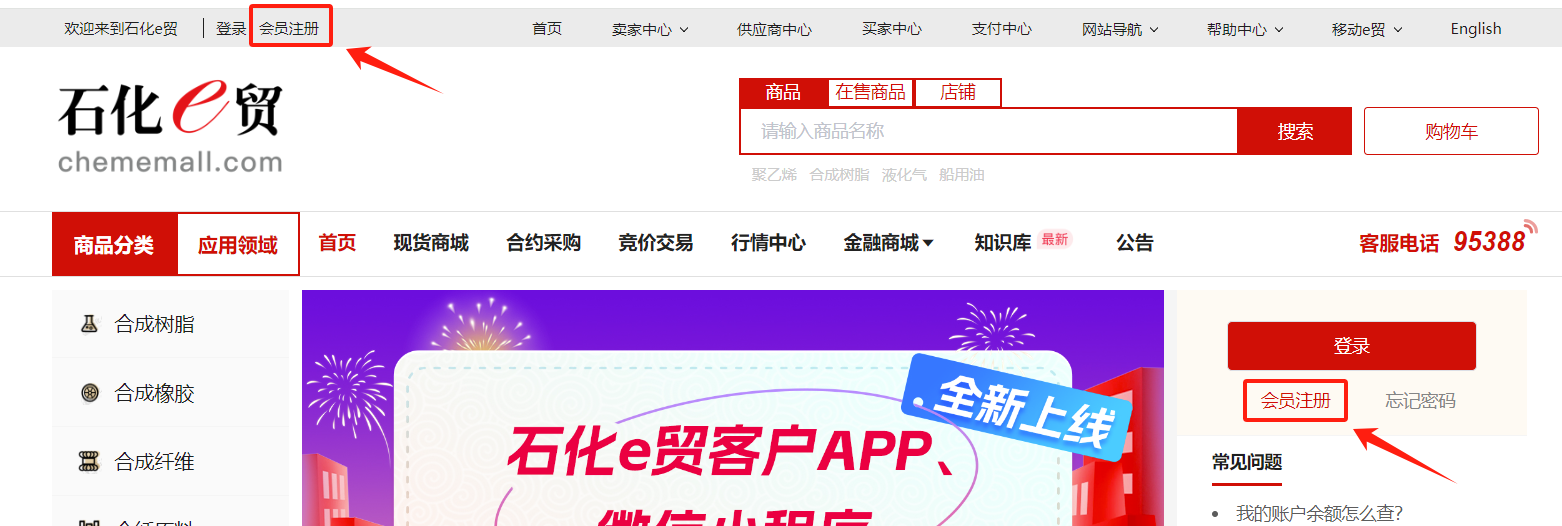The image size is (1562, 526).
Task: Open the 金融商城 dropdown menu
Action: coord(888,242)
